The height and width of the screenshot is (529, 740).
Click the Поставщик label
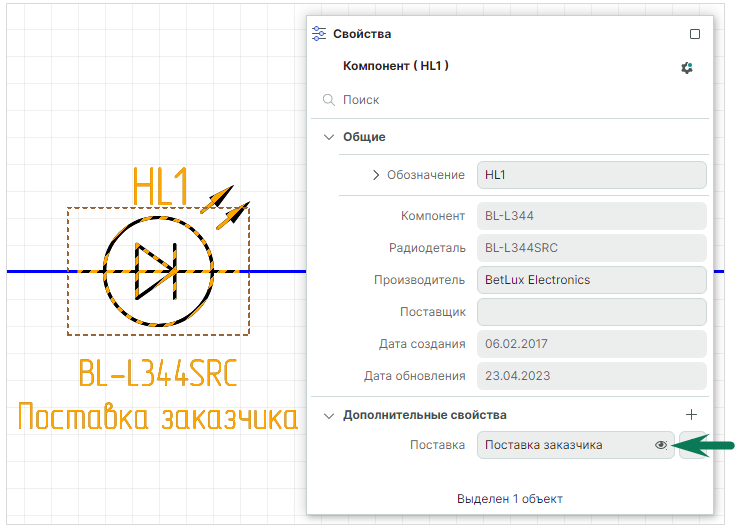click(433, 312)
